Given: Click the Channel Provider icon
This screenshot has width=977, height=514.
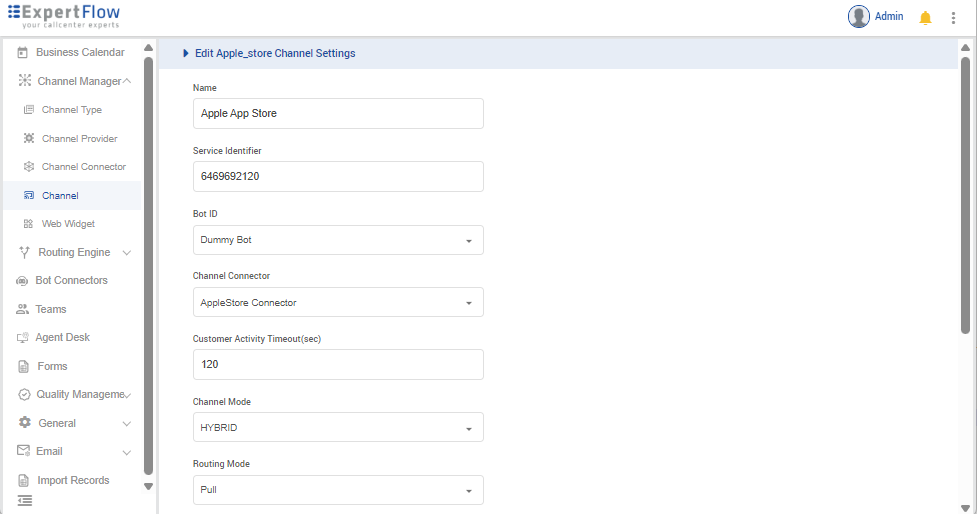Looking at the screenshot, I should pyautogui.click(x=29, y=138).
